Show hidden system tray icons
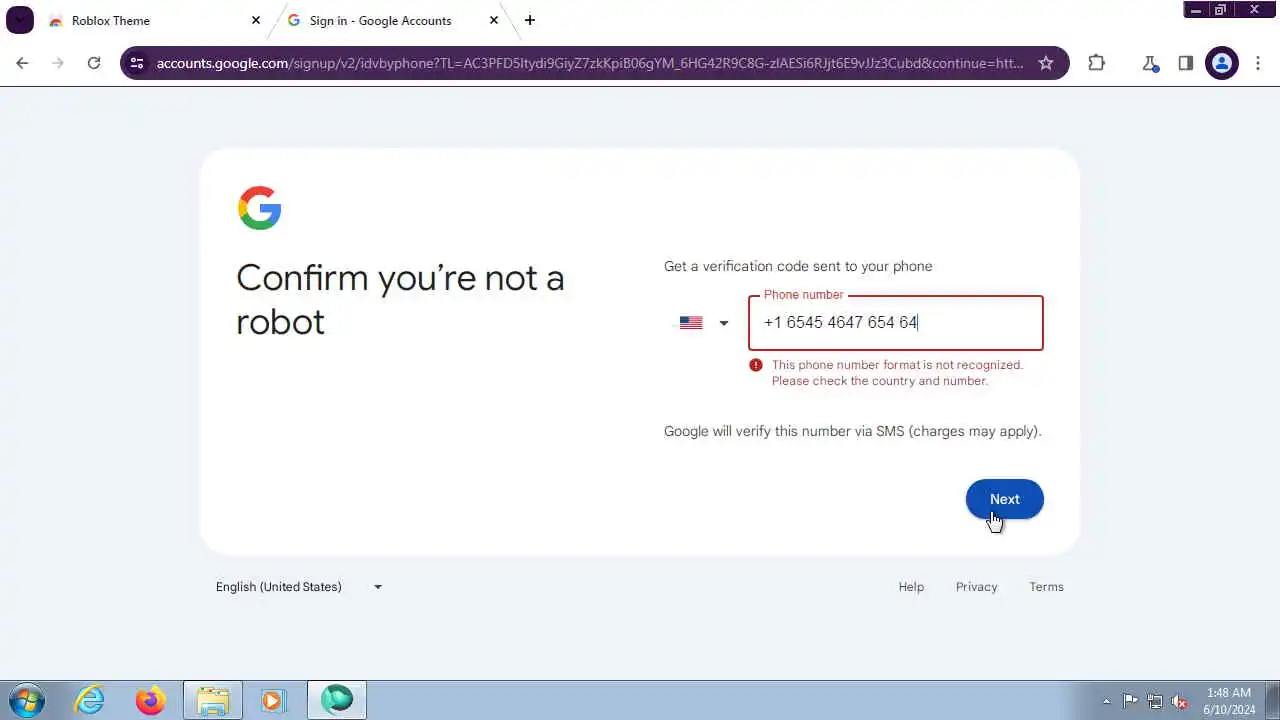 pyautogui.click(x=1106, y=701)
